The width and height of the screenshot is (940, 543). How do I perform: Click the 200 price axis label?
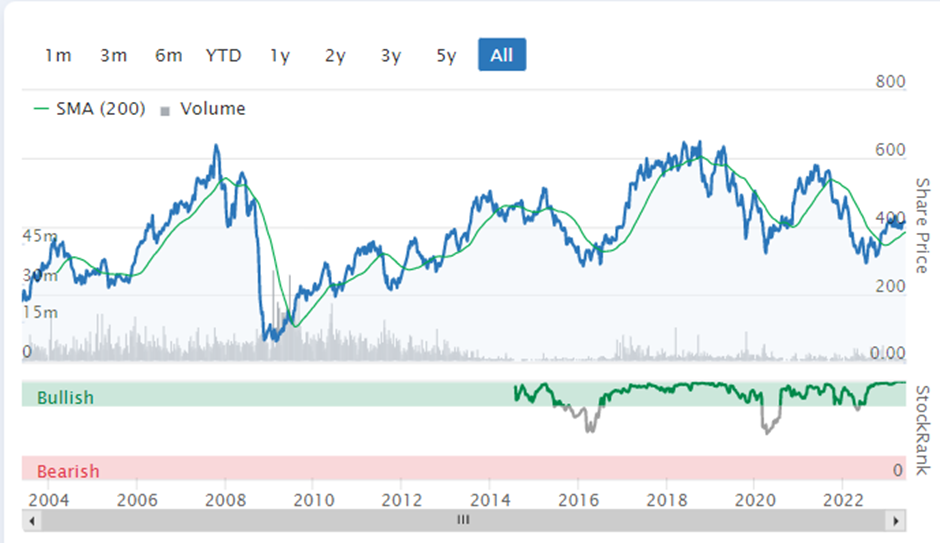(890, 286)
